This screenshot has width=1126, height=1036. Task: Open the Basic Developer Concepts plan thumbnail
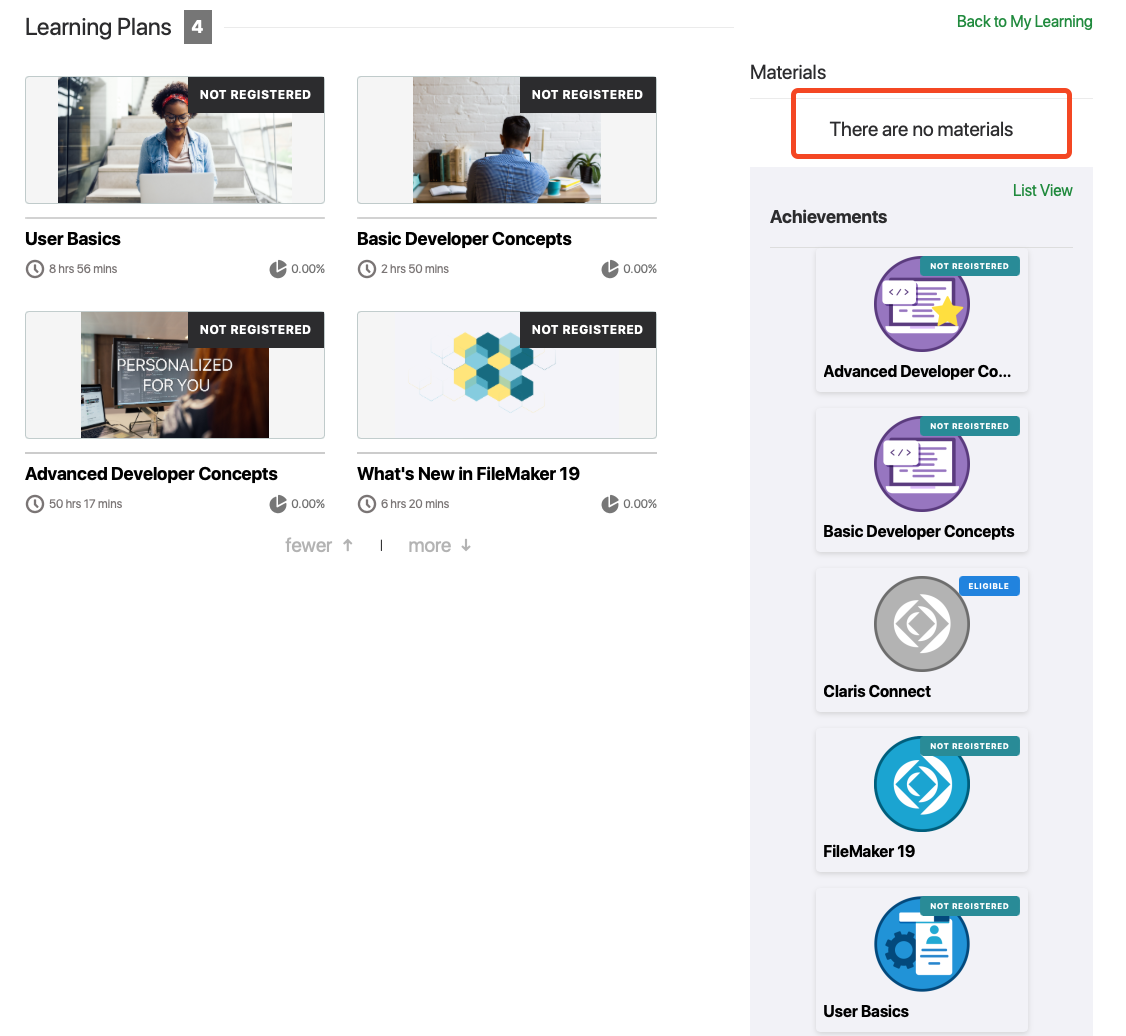coord(507,140)
